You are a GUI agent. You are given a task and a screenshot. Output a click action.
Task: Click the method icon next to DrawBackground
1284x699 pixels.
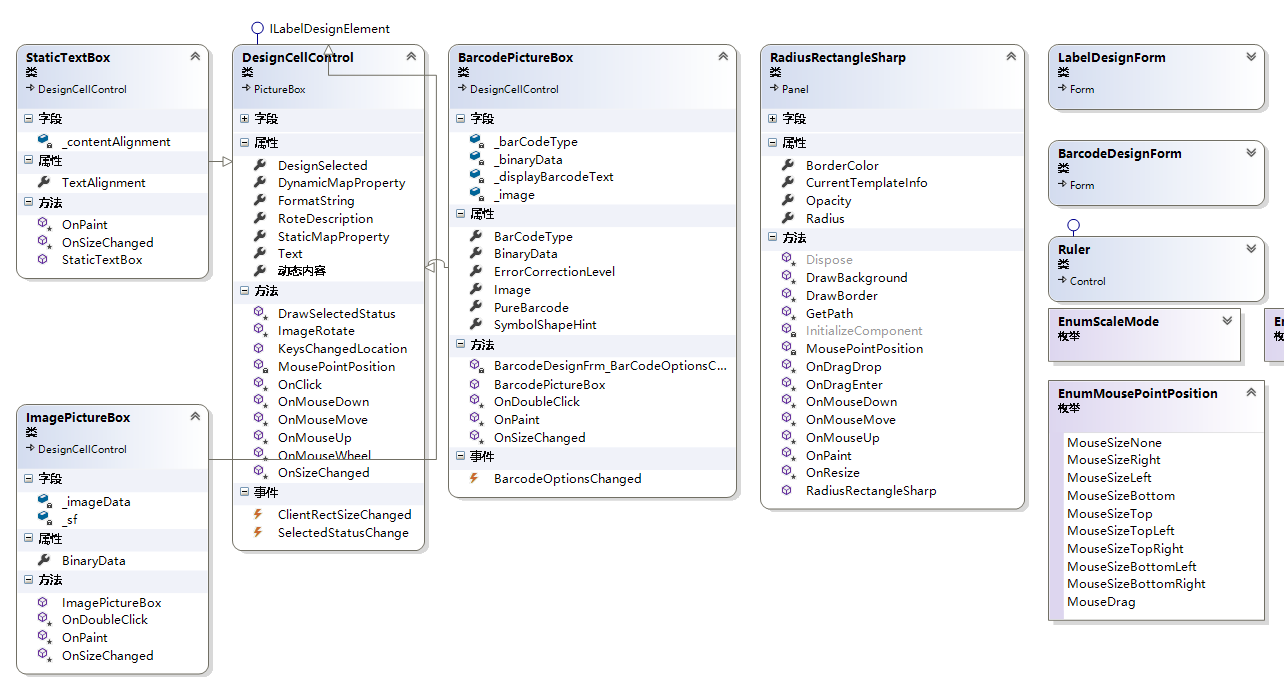(788, 277)
